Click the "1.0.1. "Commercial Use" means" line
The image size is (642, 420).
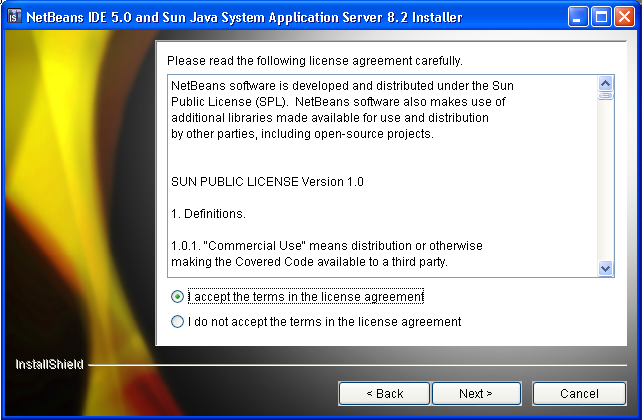pos(327,246)
